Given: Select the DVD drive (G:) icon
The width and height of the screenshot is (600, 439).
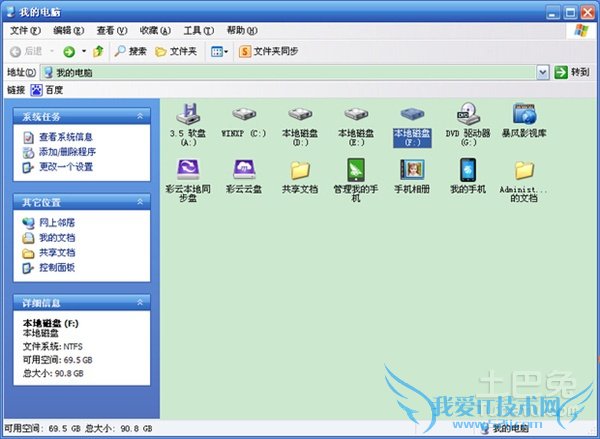Looking at the screenshot, I should pyautogui.click(x=468, y=124).
